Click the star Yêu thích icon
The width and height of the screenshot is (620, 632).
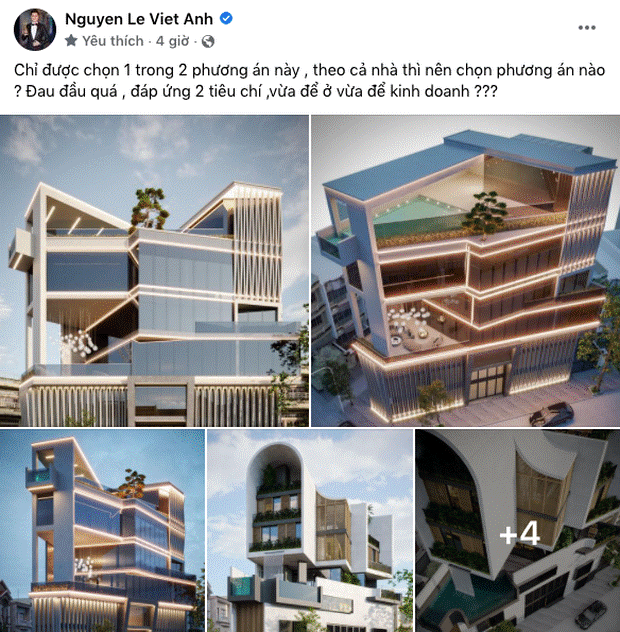(x=71, y=41)
